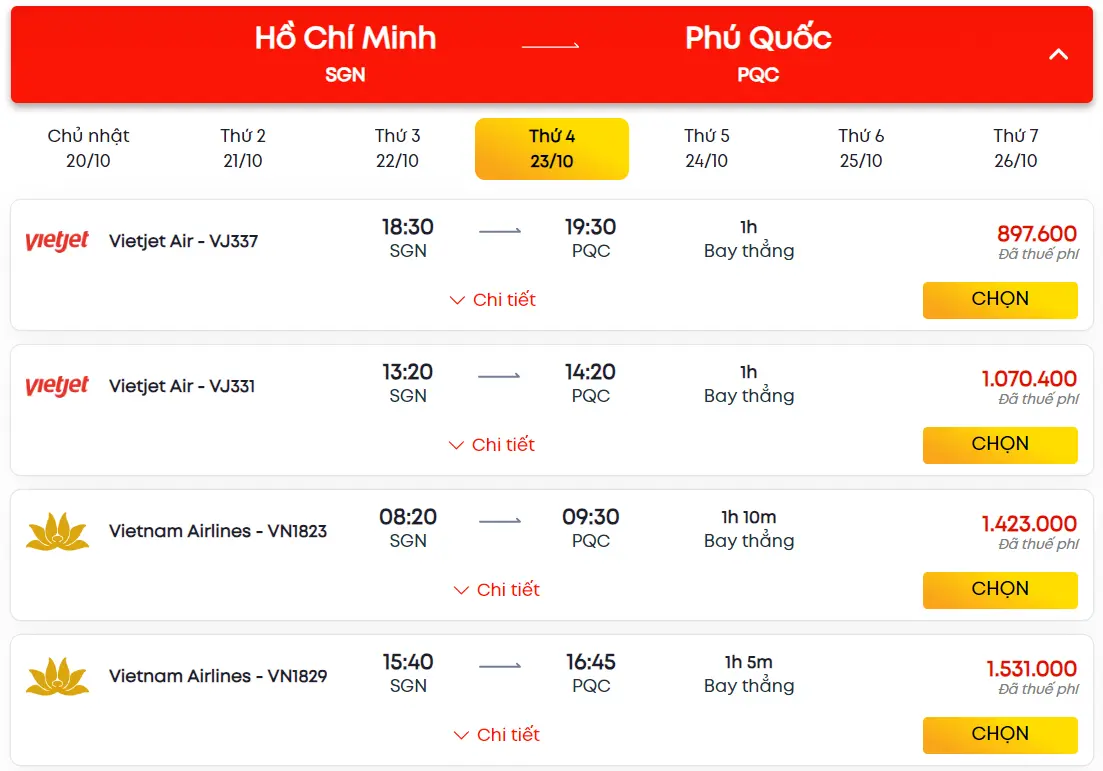Screen dimensions: 1103x771
Task: Click the Vietnam Airlines lotus logo for VN1829
Action: point(57,677)
